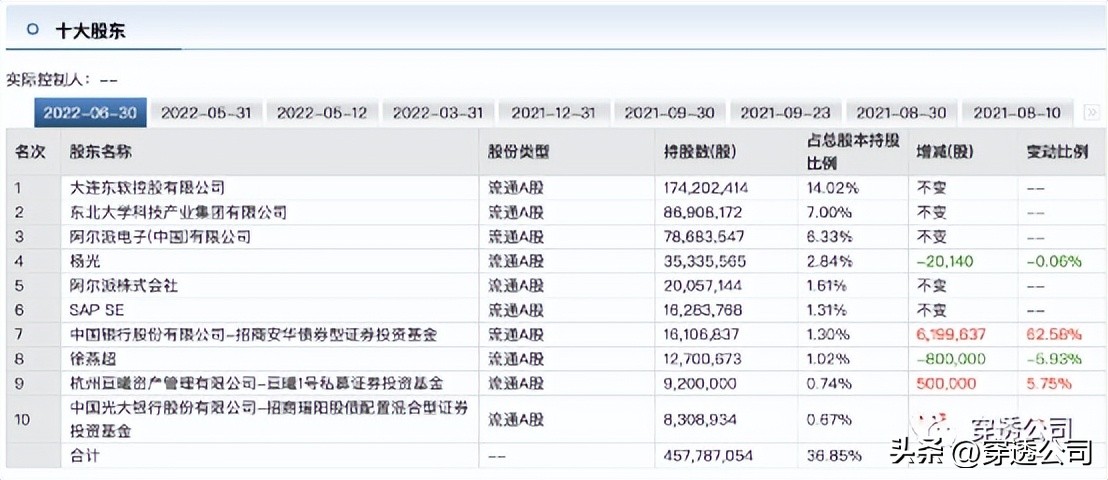Select 中国银行 招商安华债券型 fund row
Image resolution: width=1108 pixels, height=480 pixels.
254,334
